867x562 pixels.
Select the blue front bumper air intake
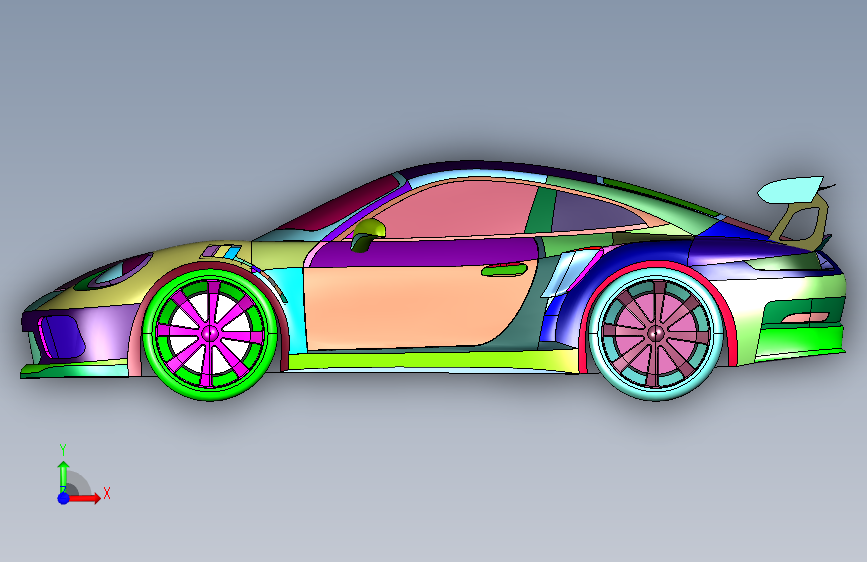(x=62, y=335)
